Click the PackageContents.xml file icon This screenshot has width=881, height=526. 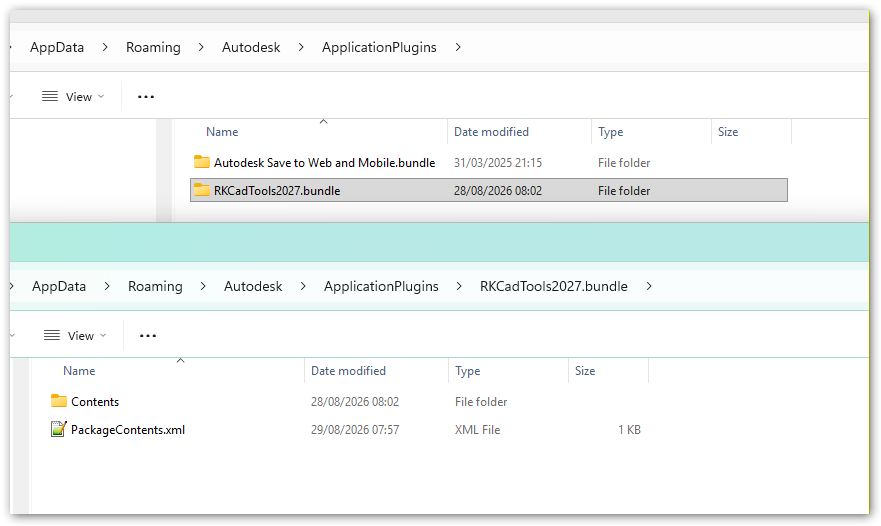point(58,429)
